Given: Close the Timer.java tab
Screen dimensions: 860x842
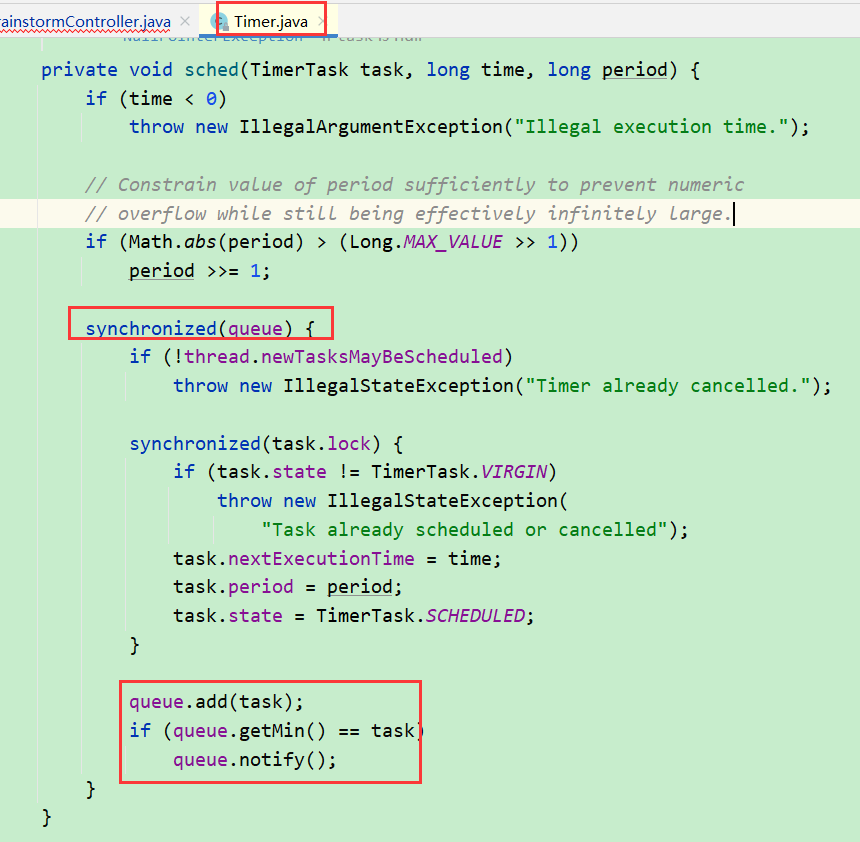Looking at the screenshot, I should (x=321, y=21).
